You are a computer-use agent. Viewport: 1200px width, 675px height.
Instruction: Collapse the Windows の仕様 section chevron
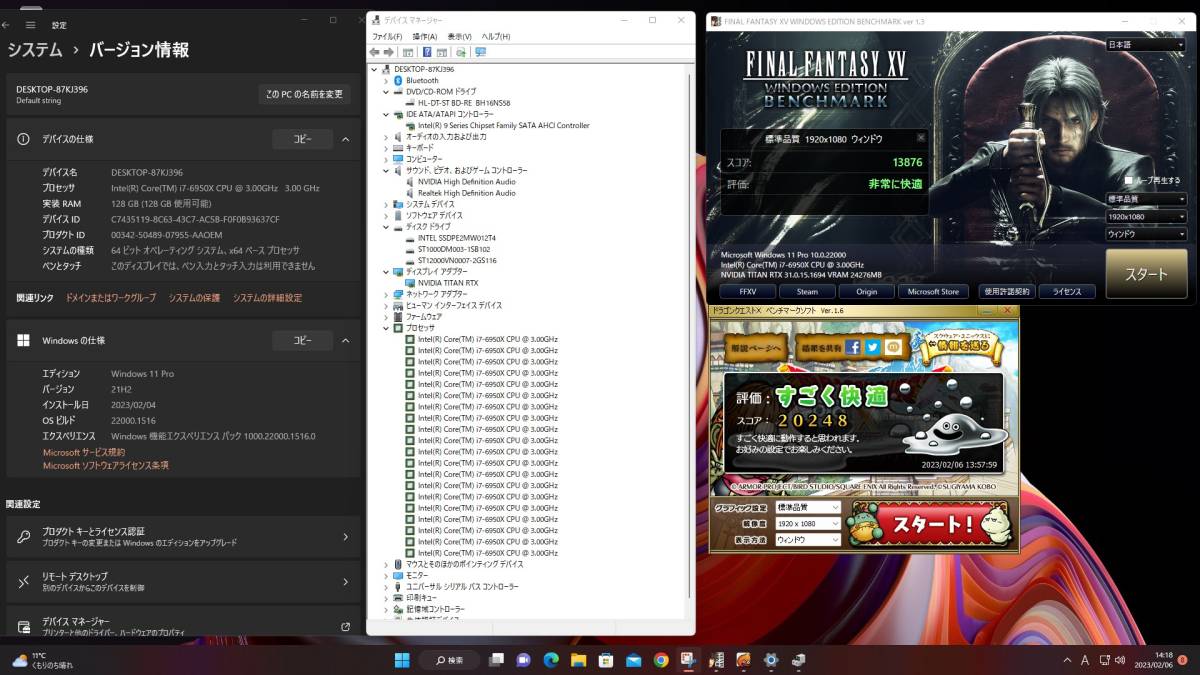tap(346, 340)
